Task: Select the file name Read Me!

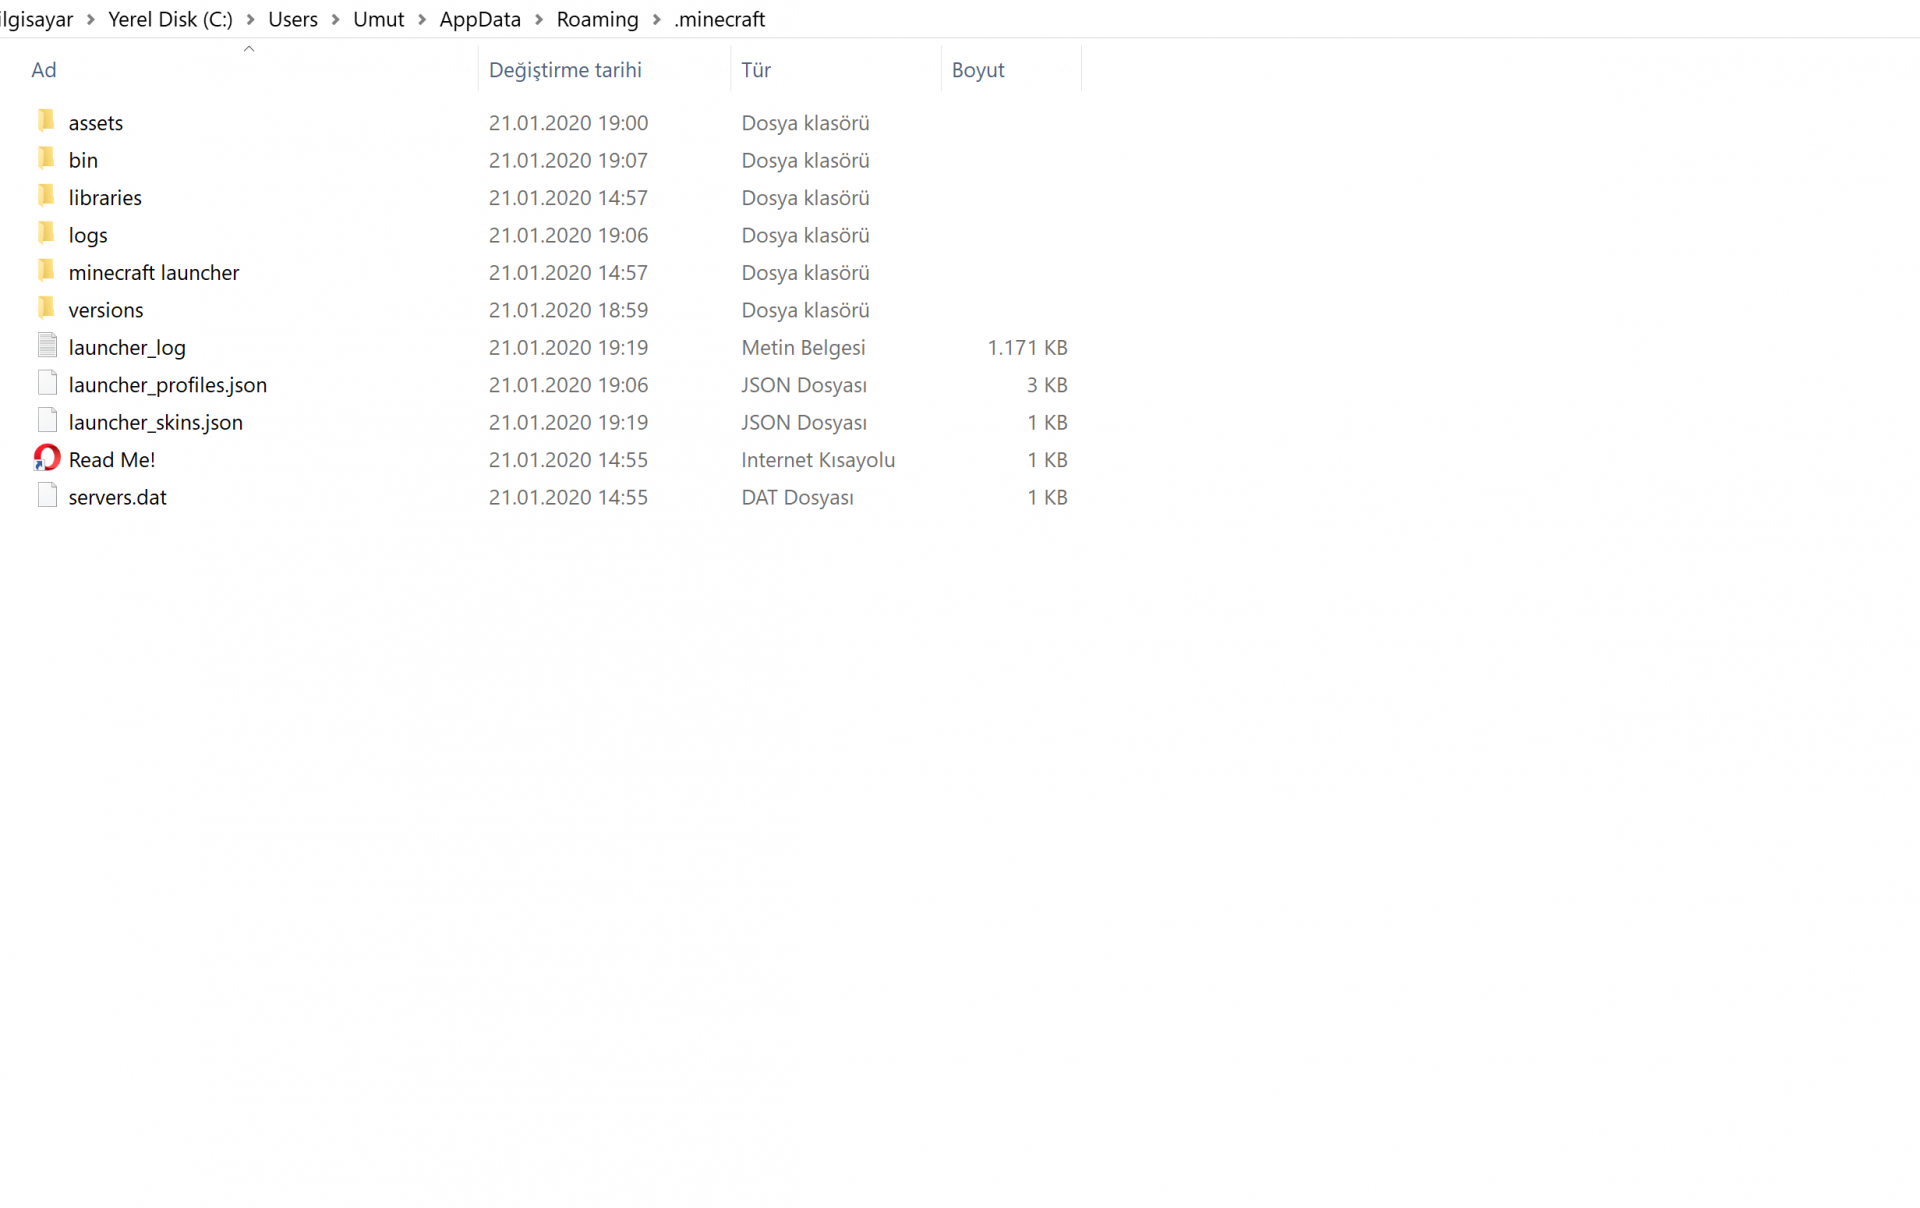Action: (x=112, y=460)
